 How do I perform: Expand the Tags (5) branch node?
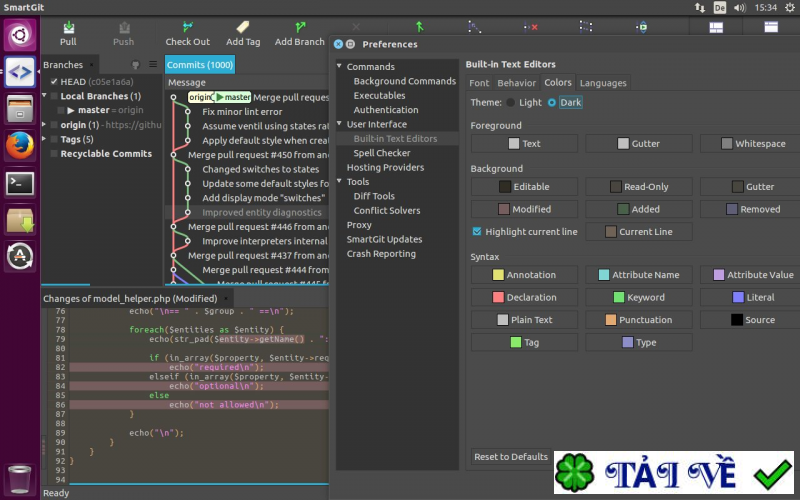(x=46, y=140)
